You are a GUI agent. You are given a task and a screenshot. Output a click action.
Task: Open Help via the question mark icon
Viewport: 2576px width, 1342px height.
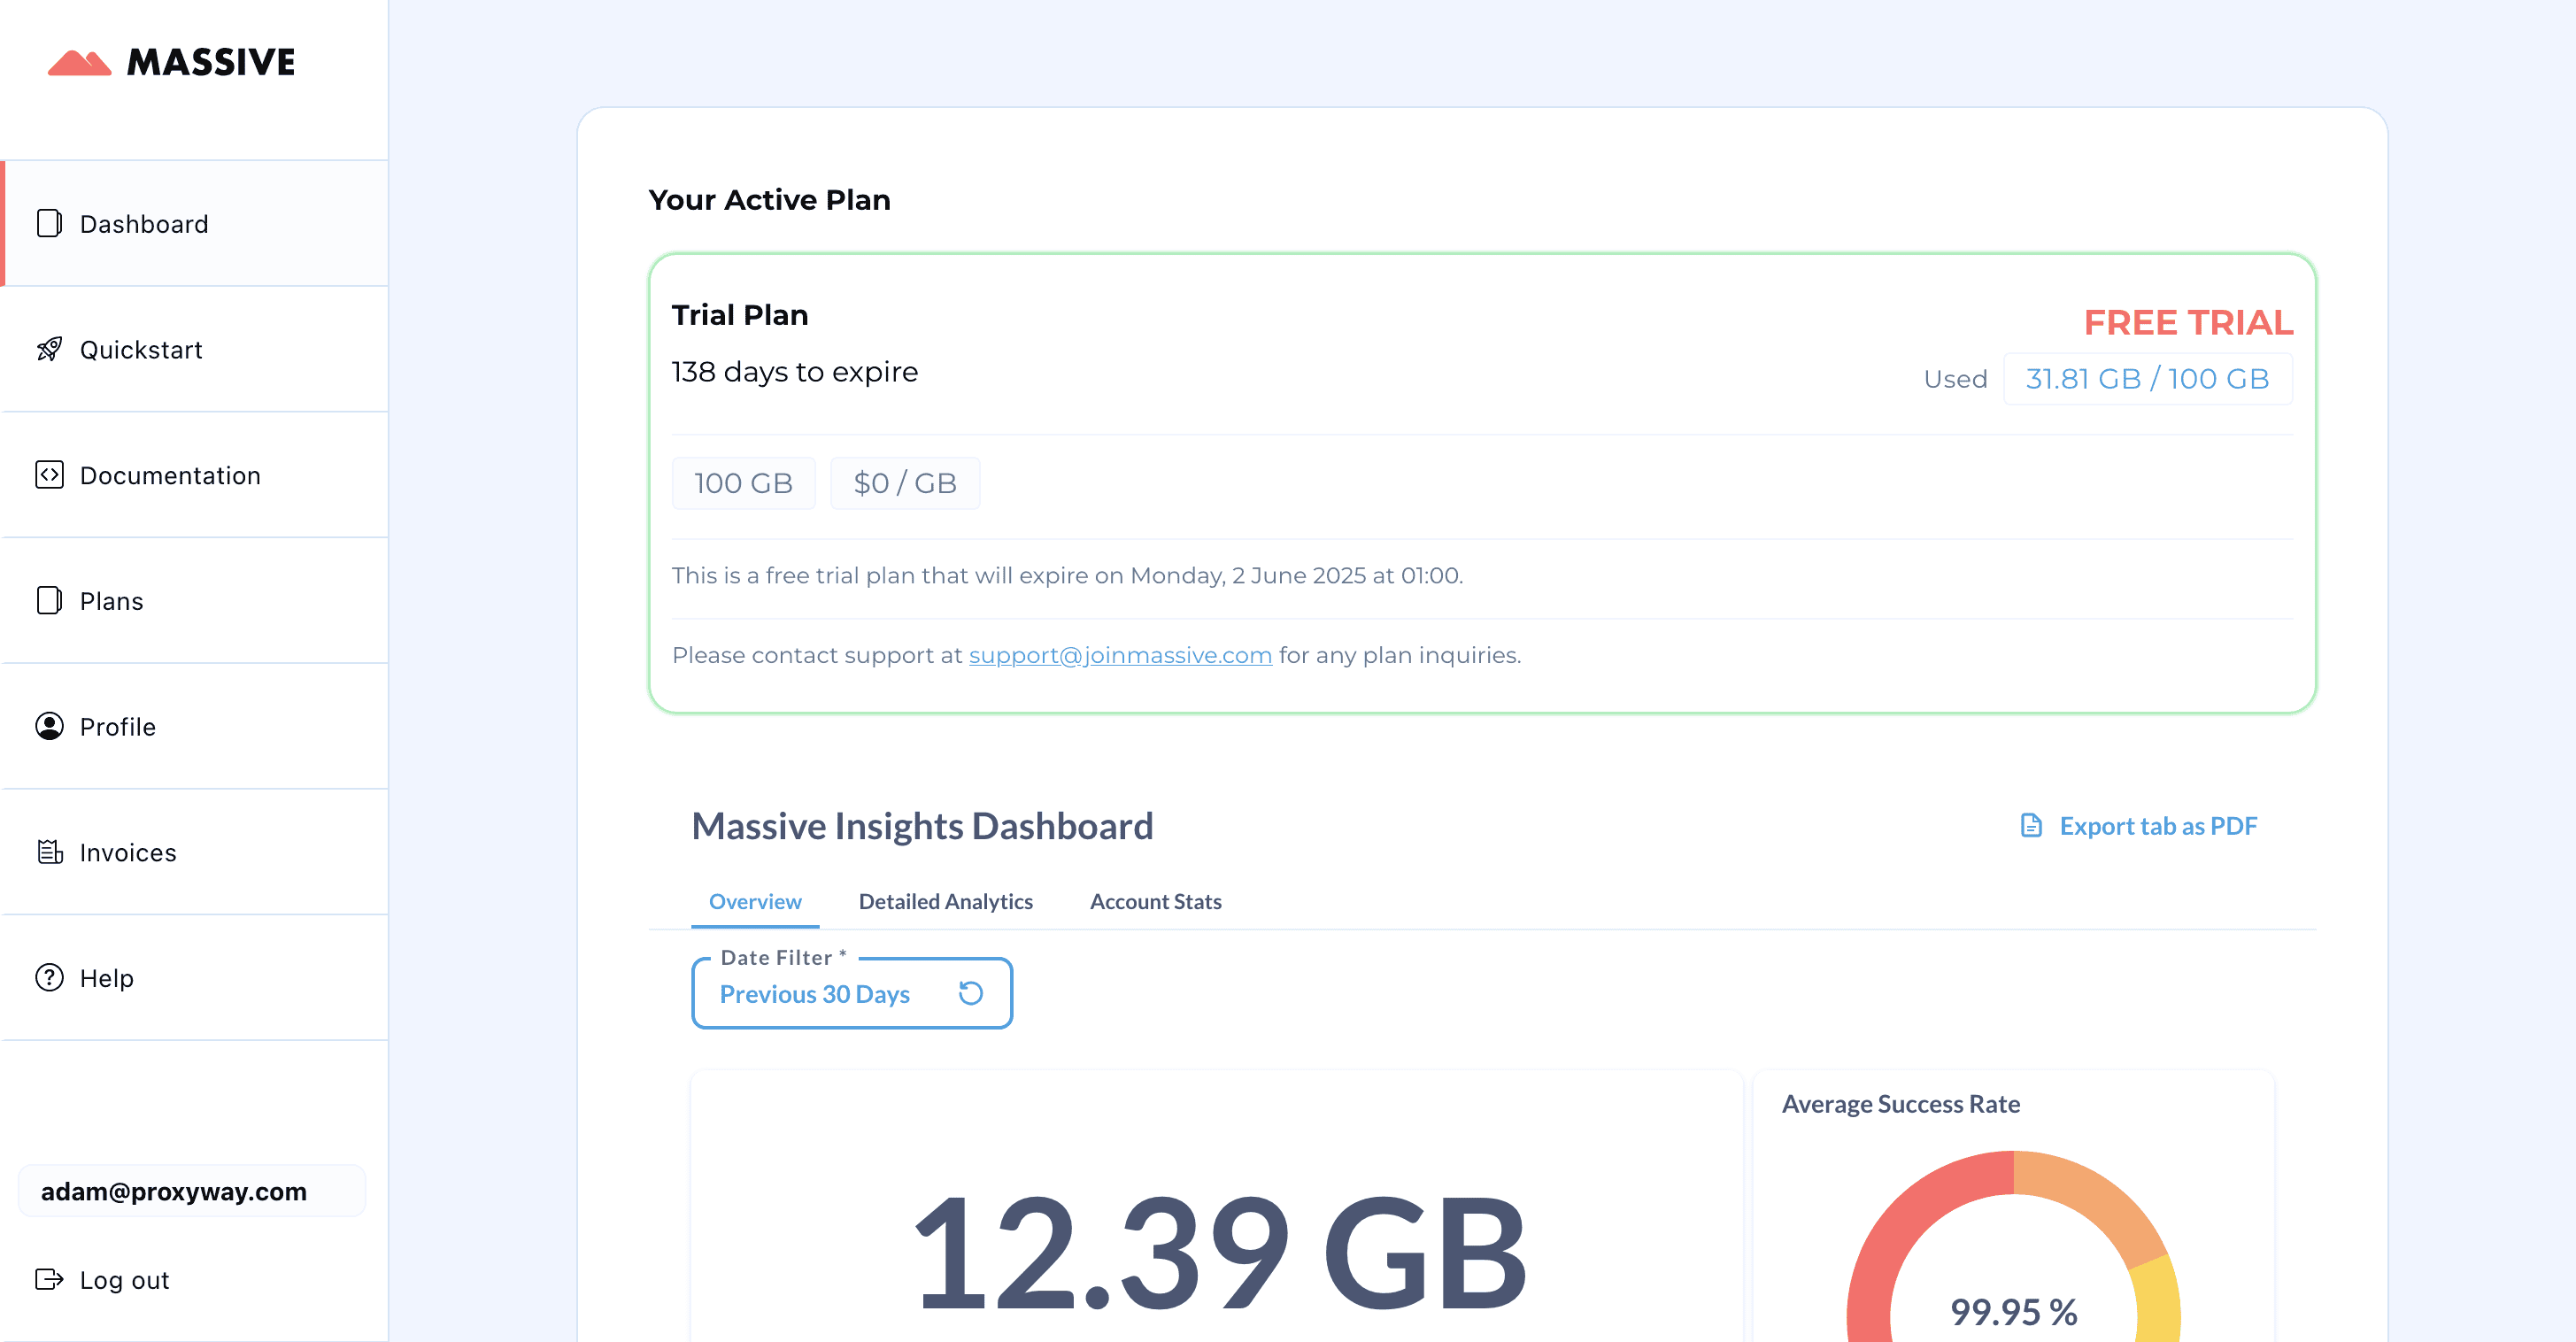click(49, 978)
